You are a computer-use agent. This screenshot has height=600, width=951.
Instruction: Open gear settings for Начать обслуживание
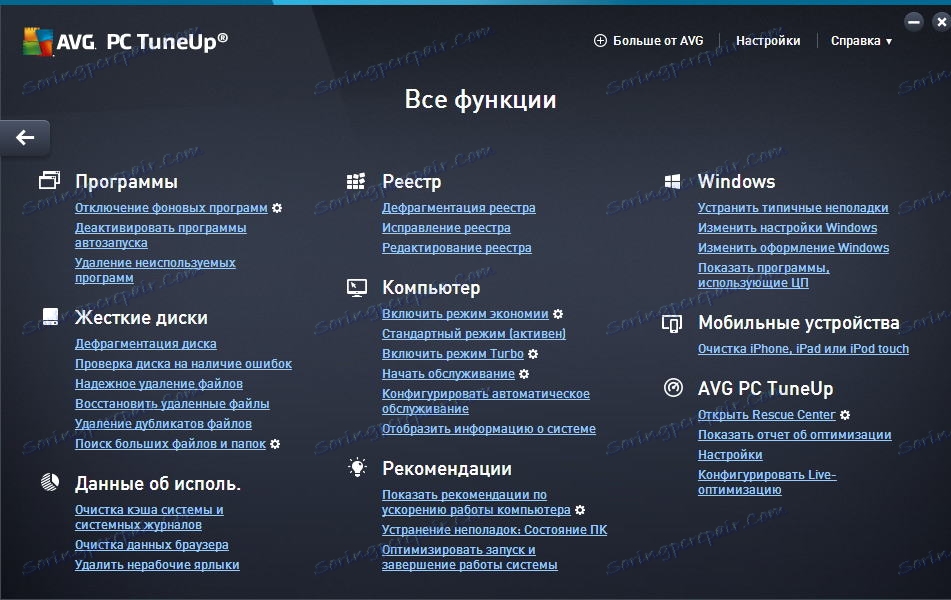point(524,374)
